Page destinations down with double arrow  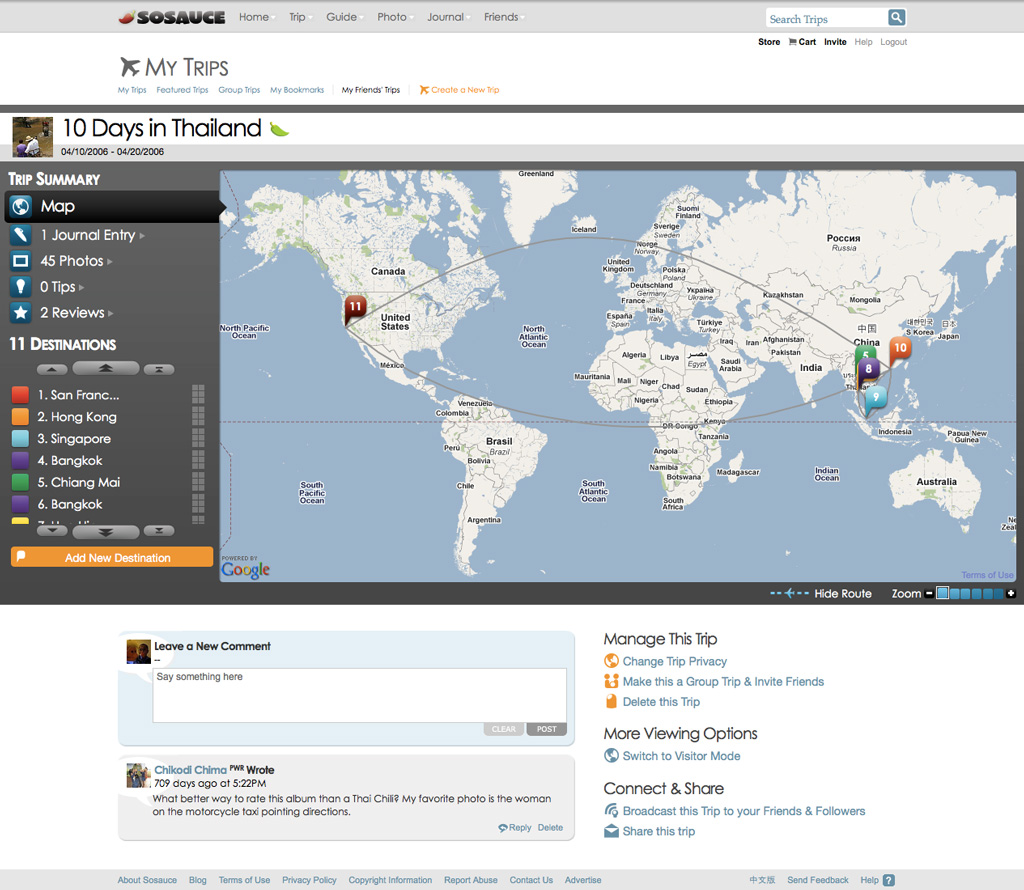point(106,532)
